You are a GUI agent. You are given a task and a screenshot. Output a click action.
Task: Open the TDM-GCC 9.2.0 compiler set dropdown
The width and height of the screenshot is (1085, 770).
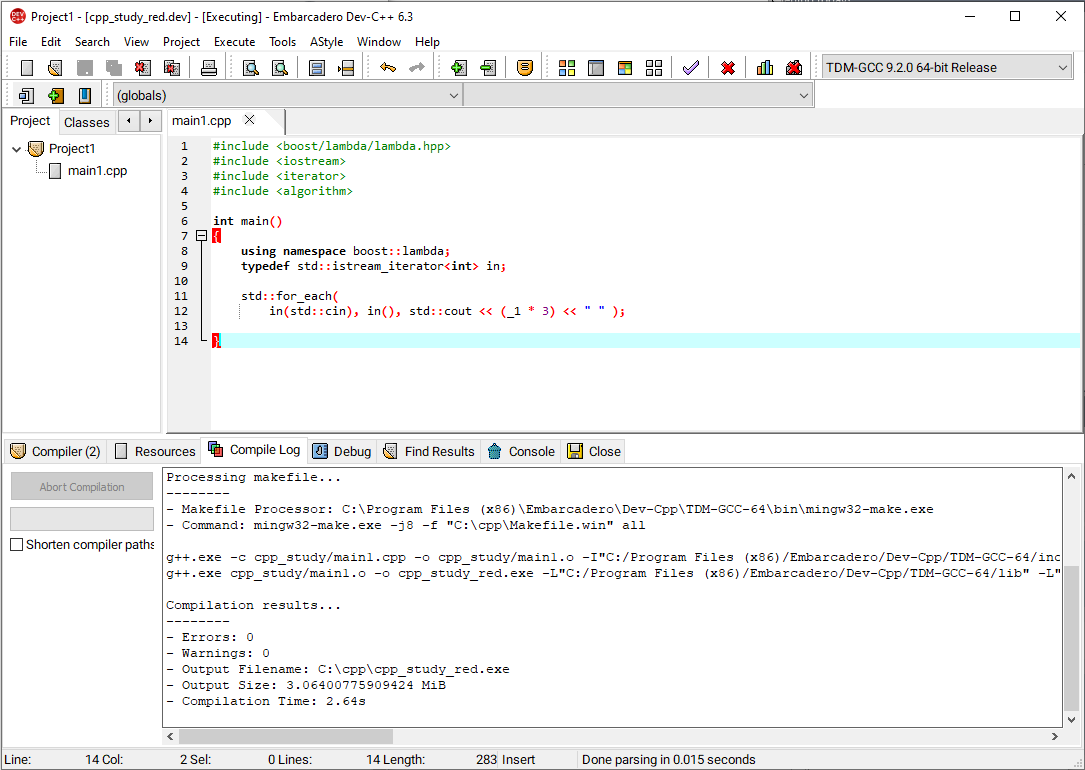coord(947,68)
